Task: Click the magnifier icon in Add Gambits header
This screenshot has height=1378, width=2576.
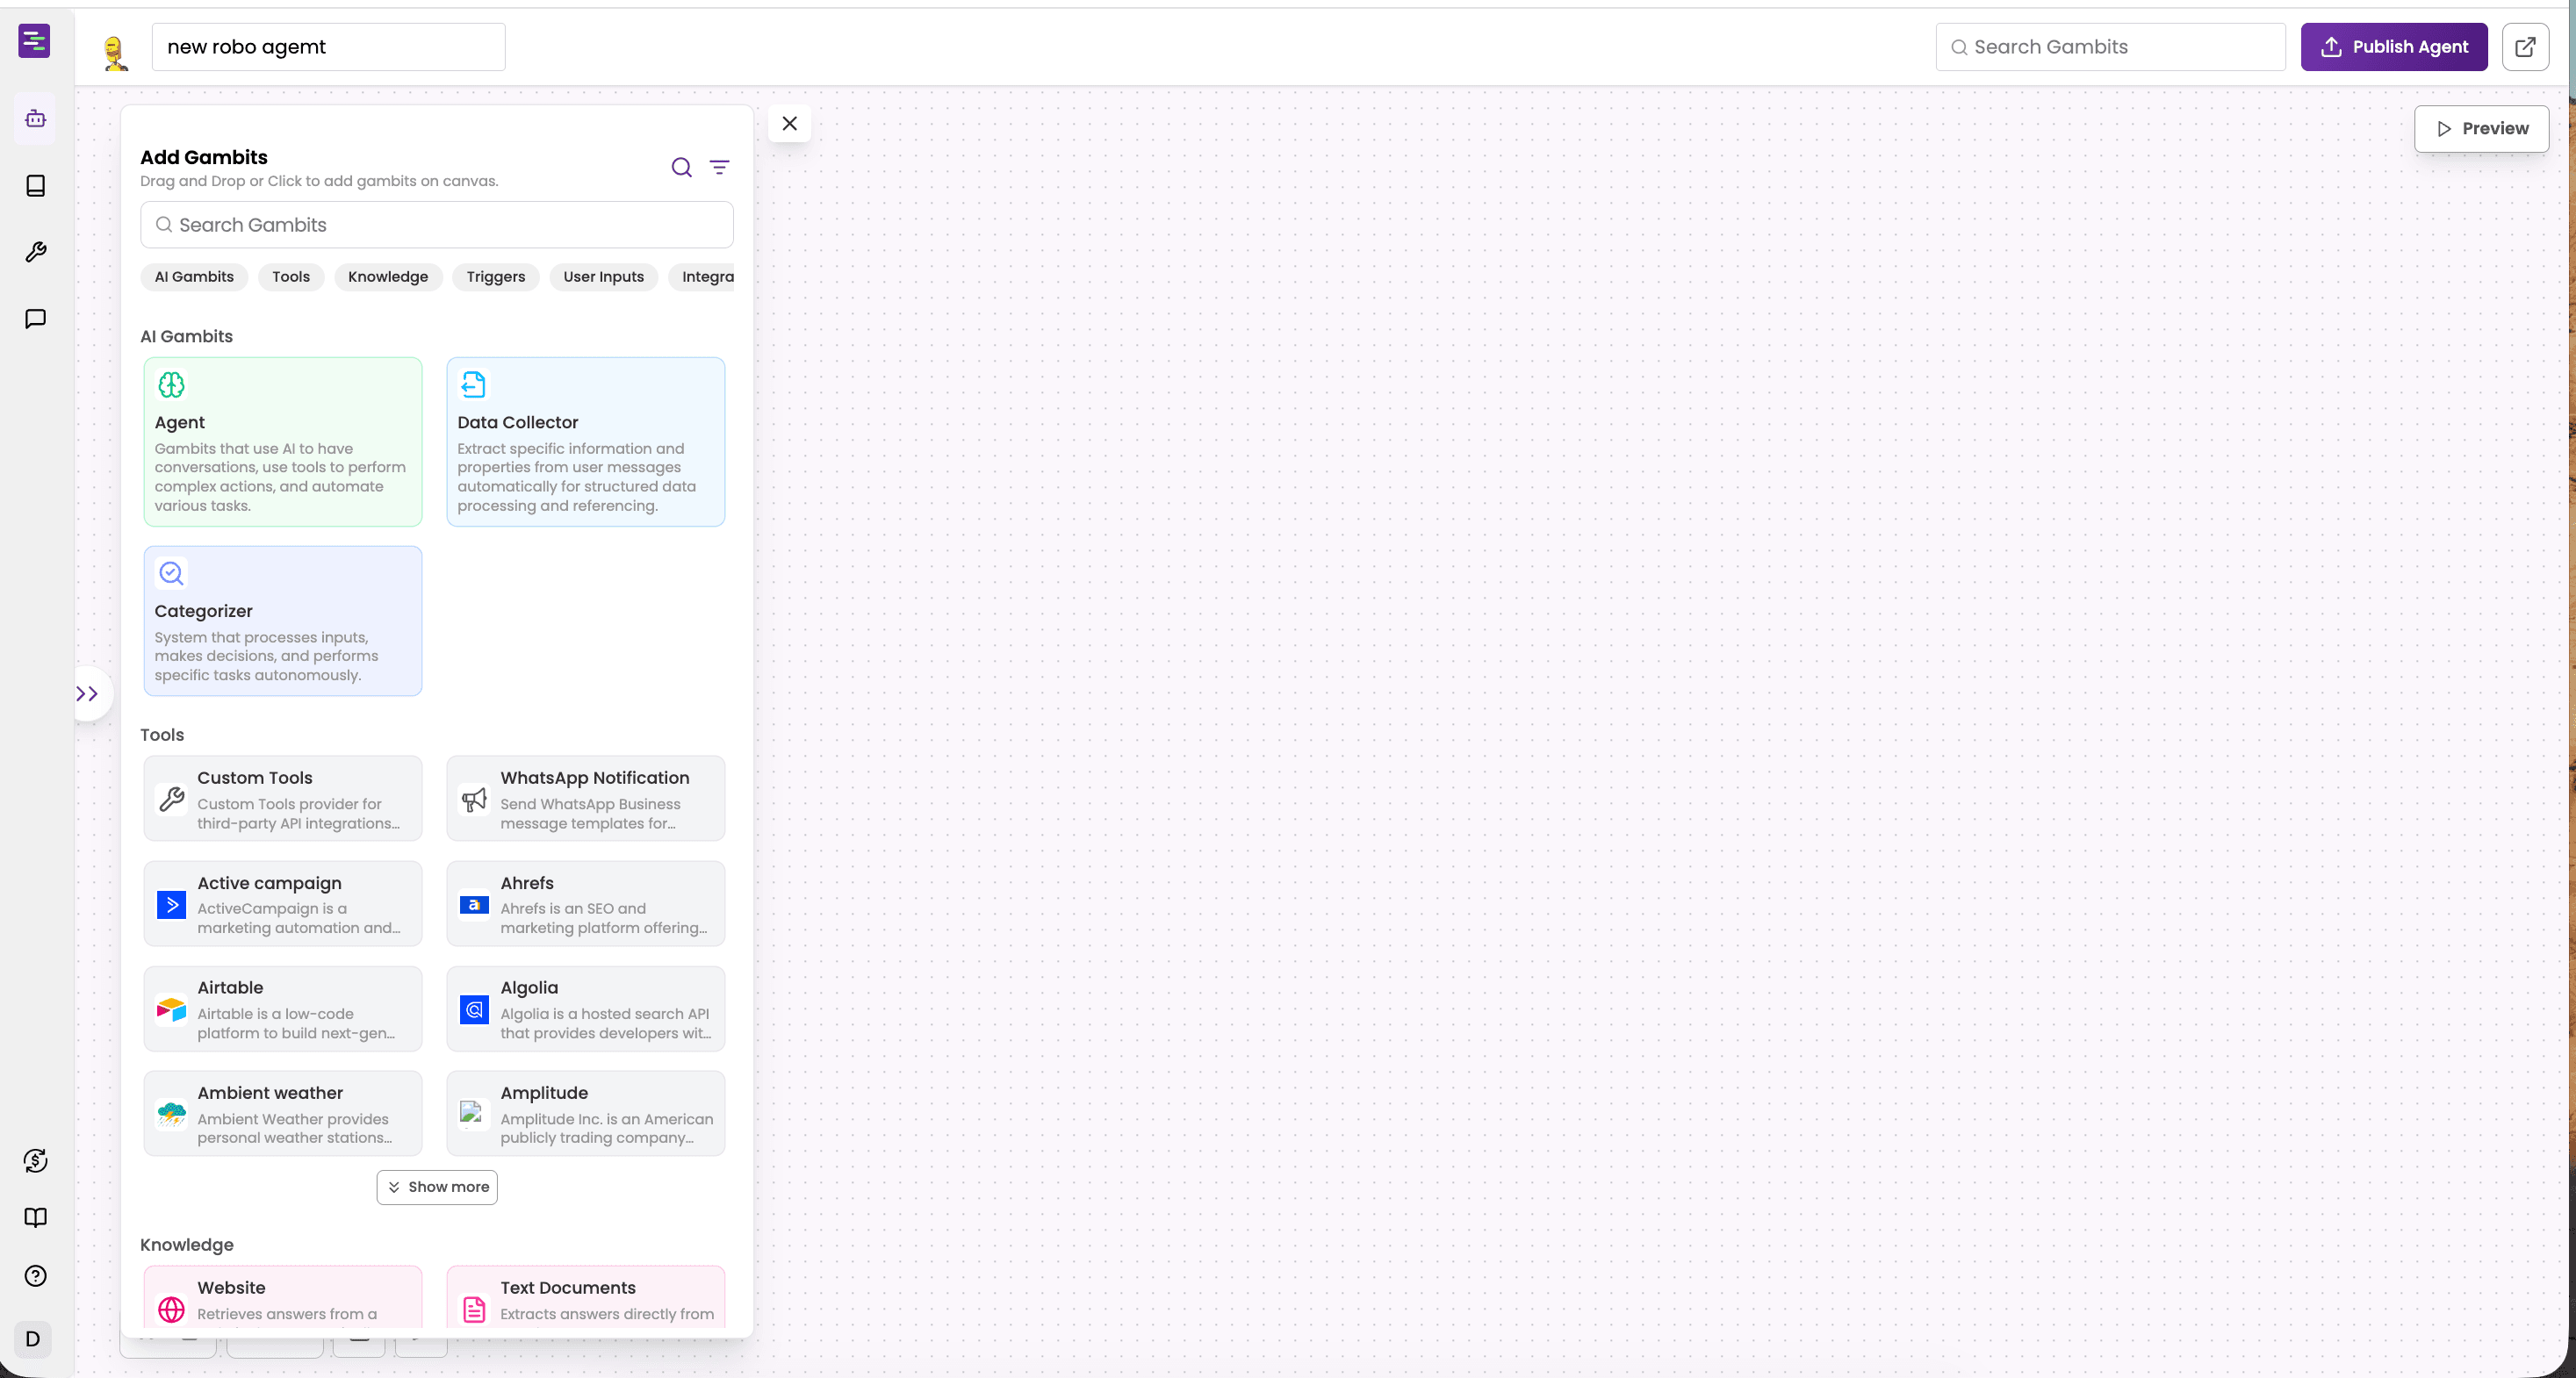Action: pyautogui.click(x=681, y=167)
